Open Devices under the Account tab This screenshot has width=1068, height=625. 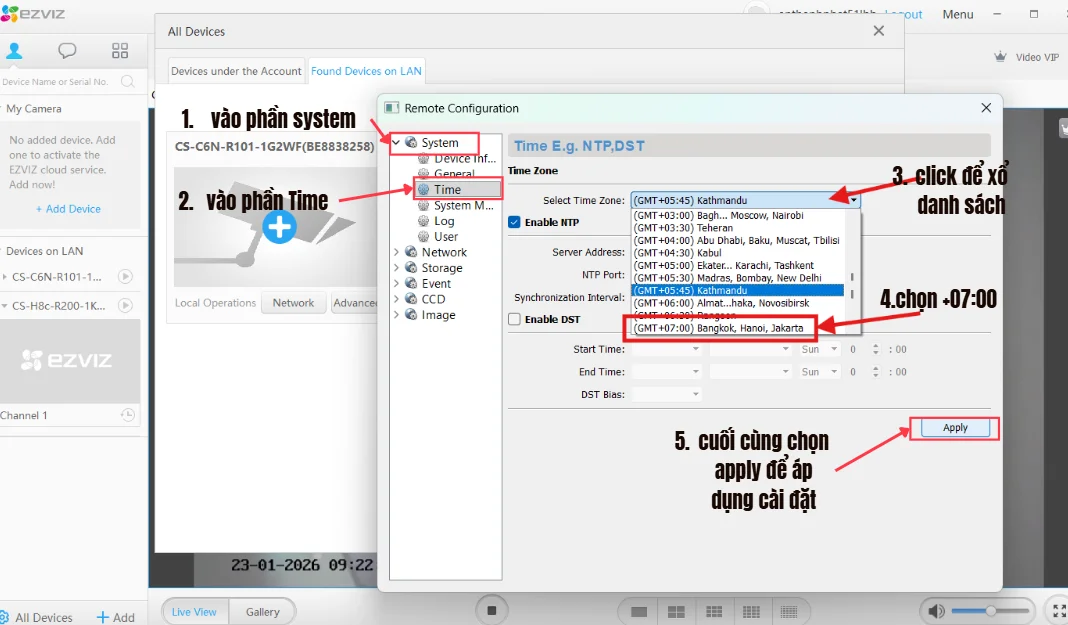point(236,71)
